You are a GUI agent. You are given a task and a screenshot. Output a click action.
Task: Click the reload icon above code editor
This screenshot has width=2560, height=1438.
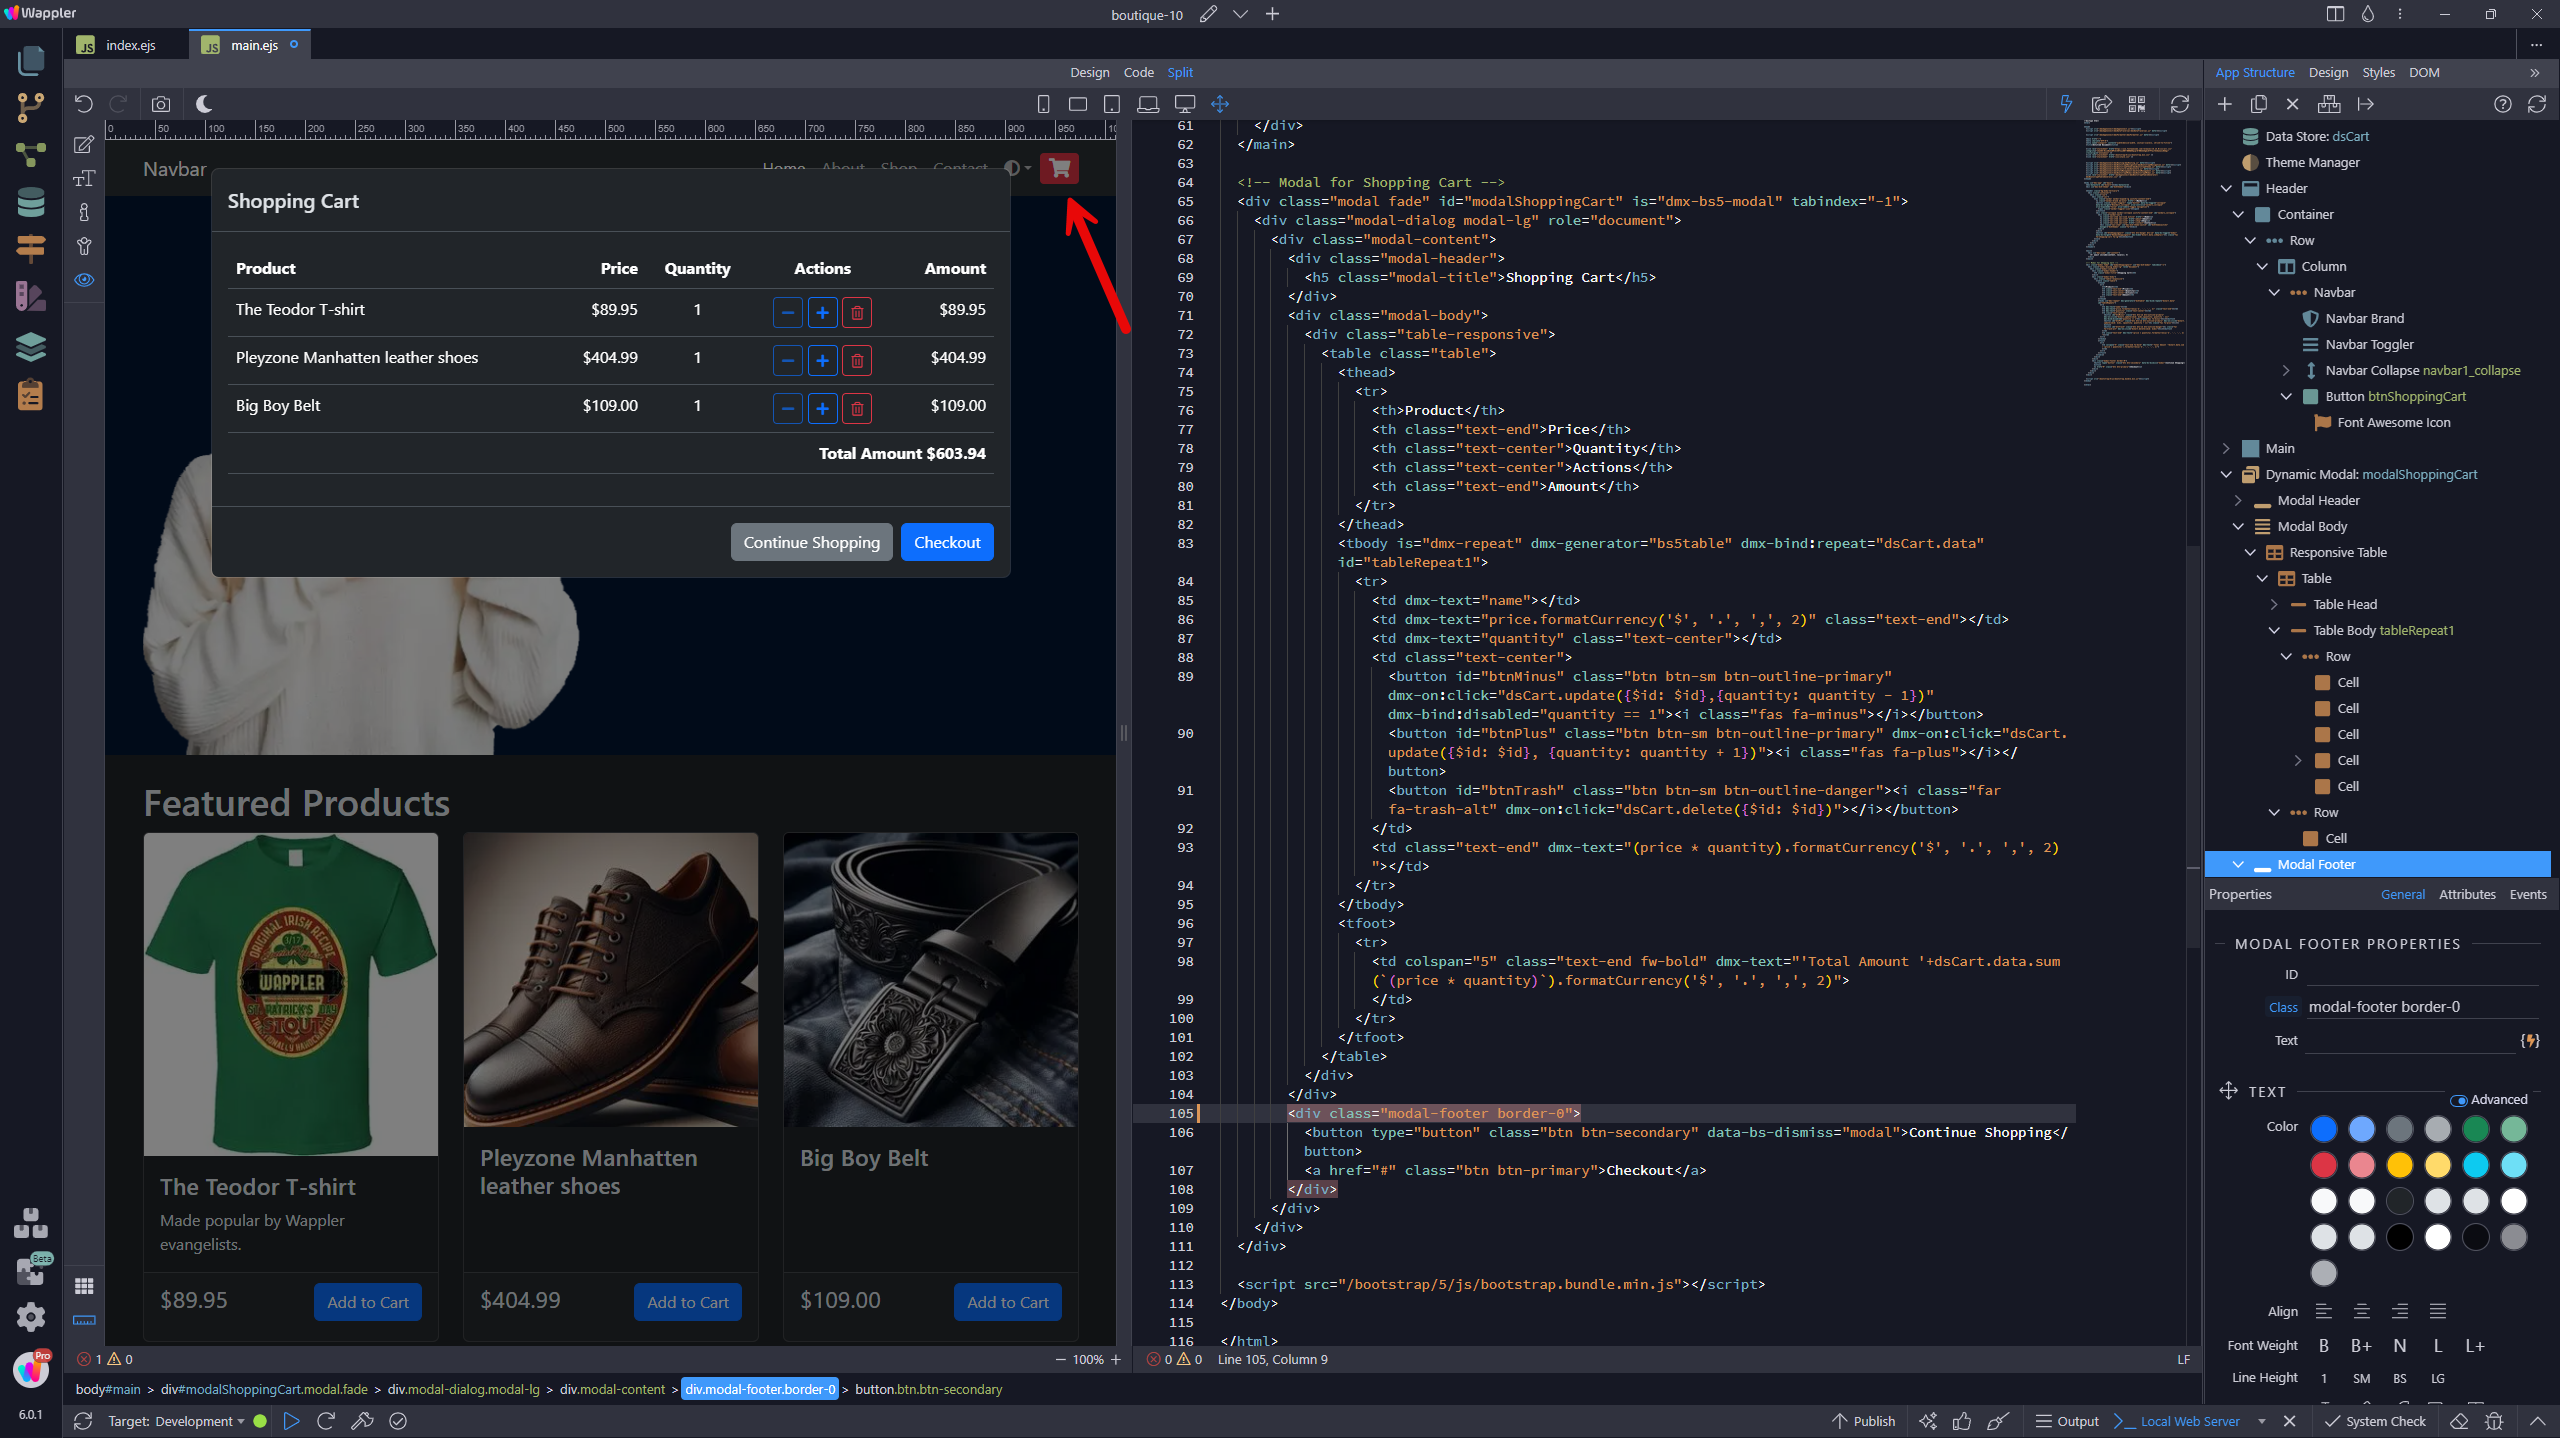tap(2180, 104)
